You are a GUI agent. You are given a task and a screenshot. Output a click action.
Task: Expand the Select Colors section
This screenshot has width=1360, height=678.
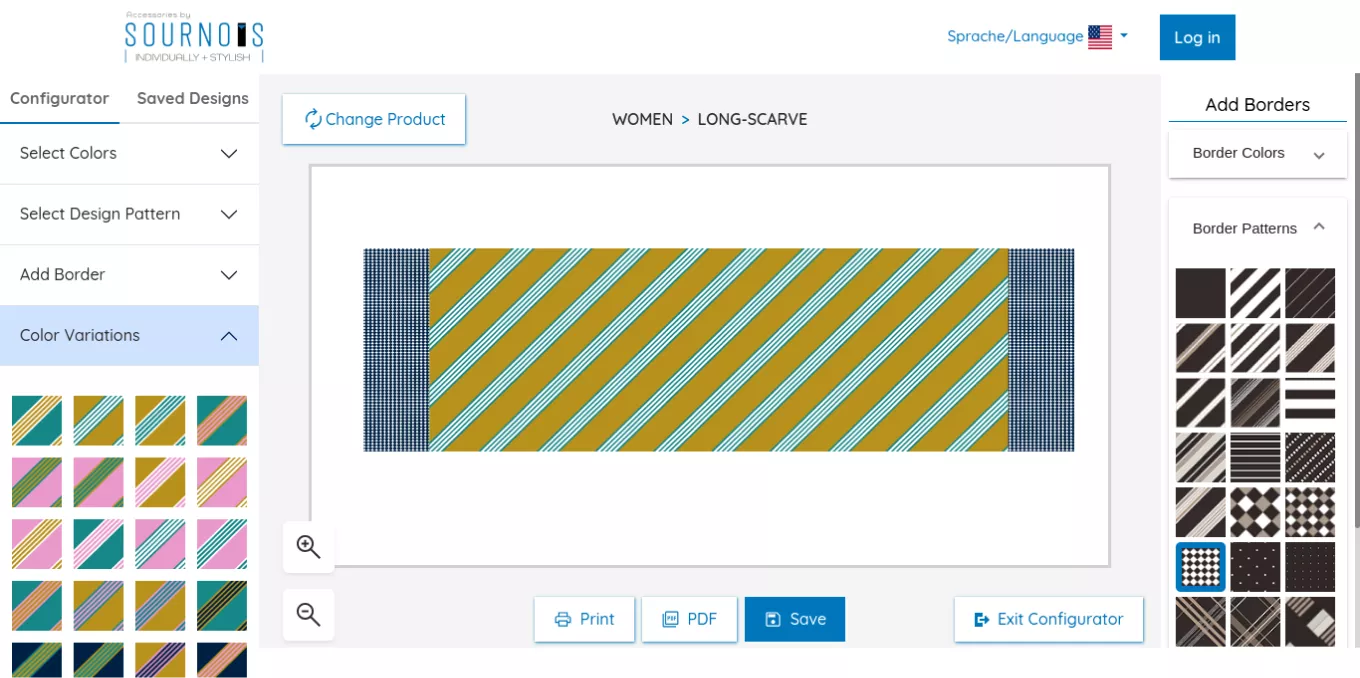point(129,153)
